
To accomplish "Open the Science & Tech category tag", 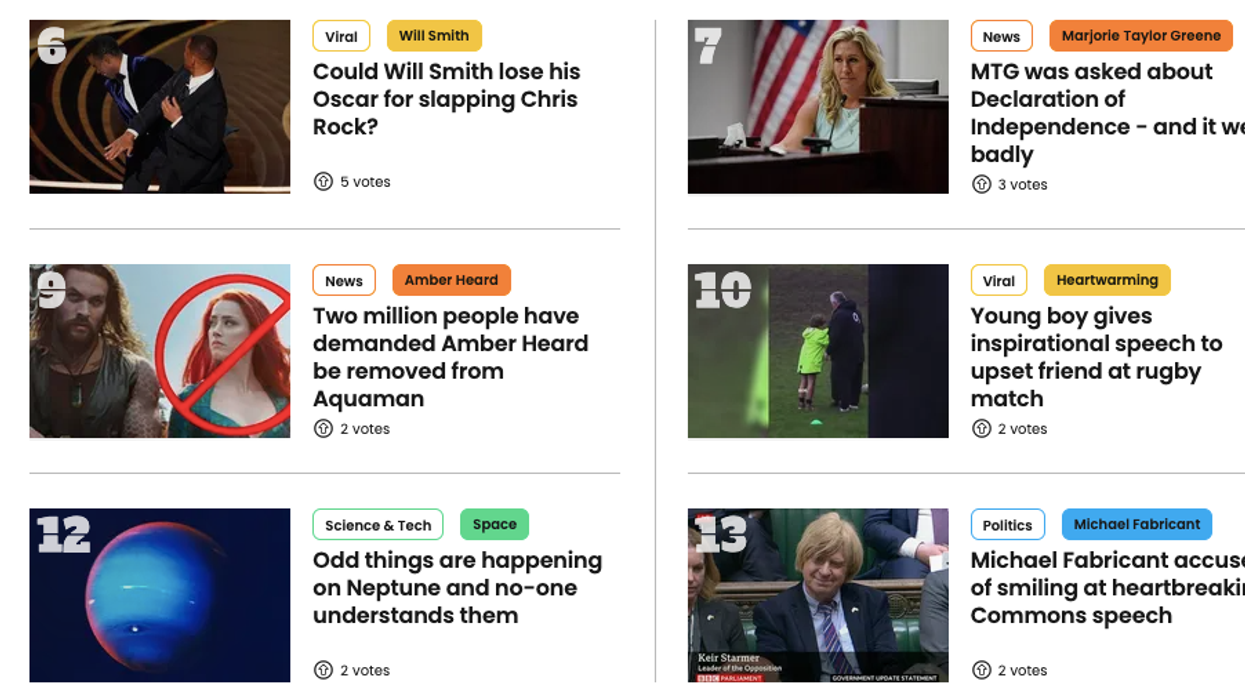I will [378, 525].
